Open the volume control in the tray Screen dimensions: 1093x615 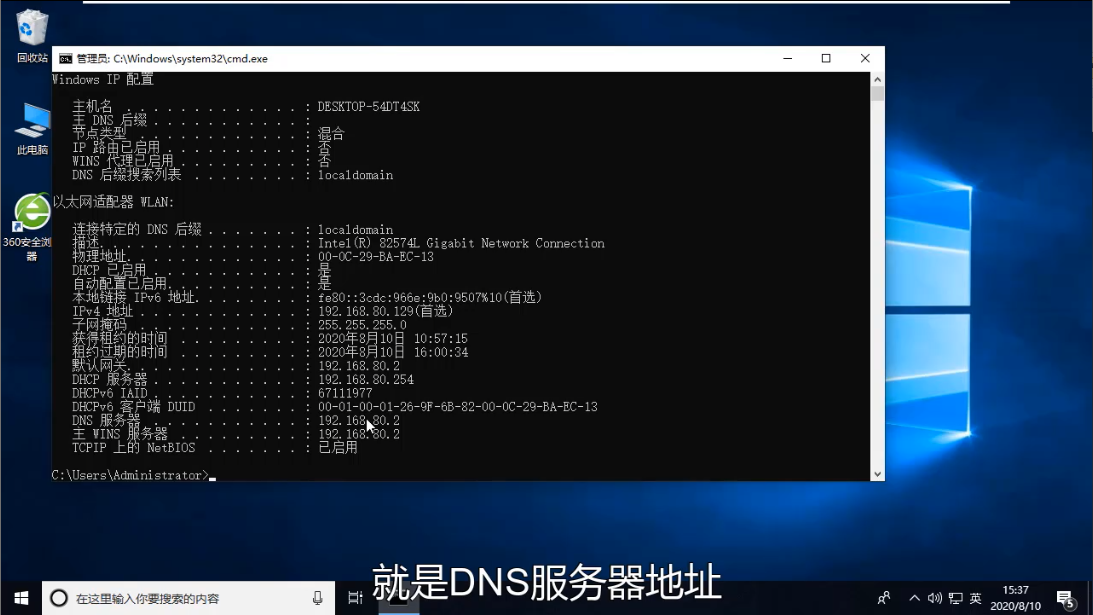[x=935, y=598]
